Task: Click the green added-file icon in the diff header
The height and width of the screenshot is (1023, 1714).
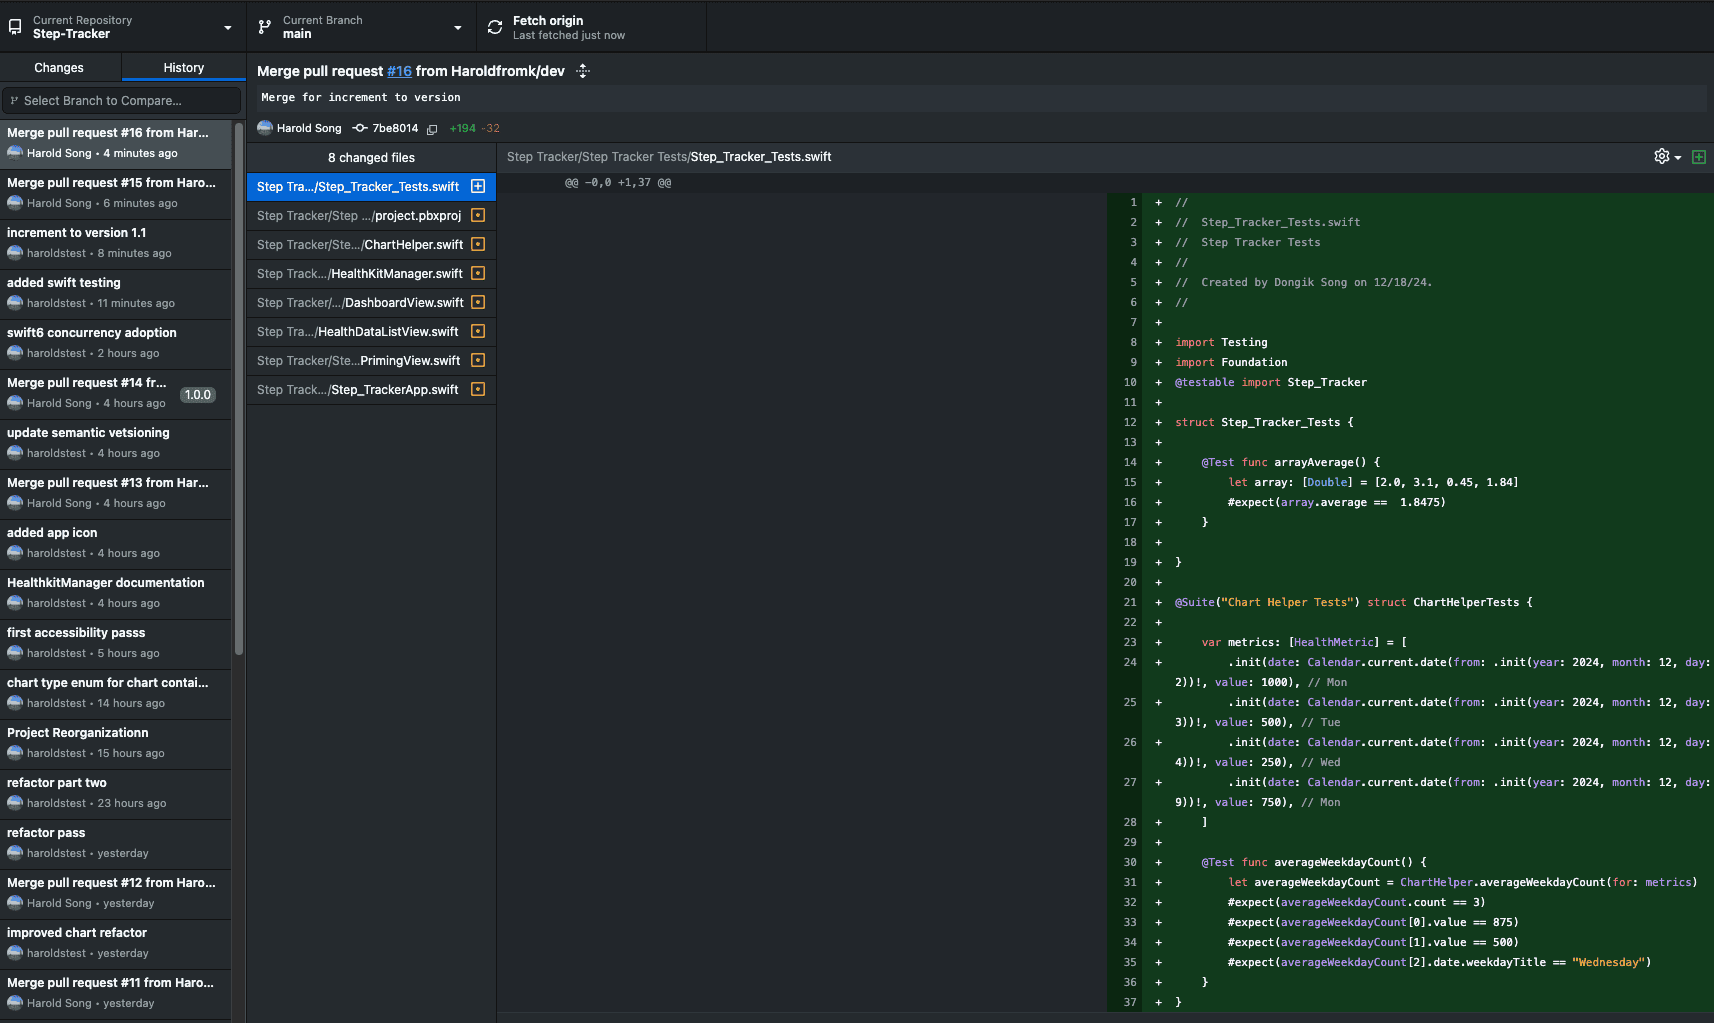Action: pos(1698,157)
